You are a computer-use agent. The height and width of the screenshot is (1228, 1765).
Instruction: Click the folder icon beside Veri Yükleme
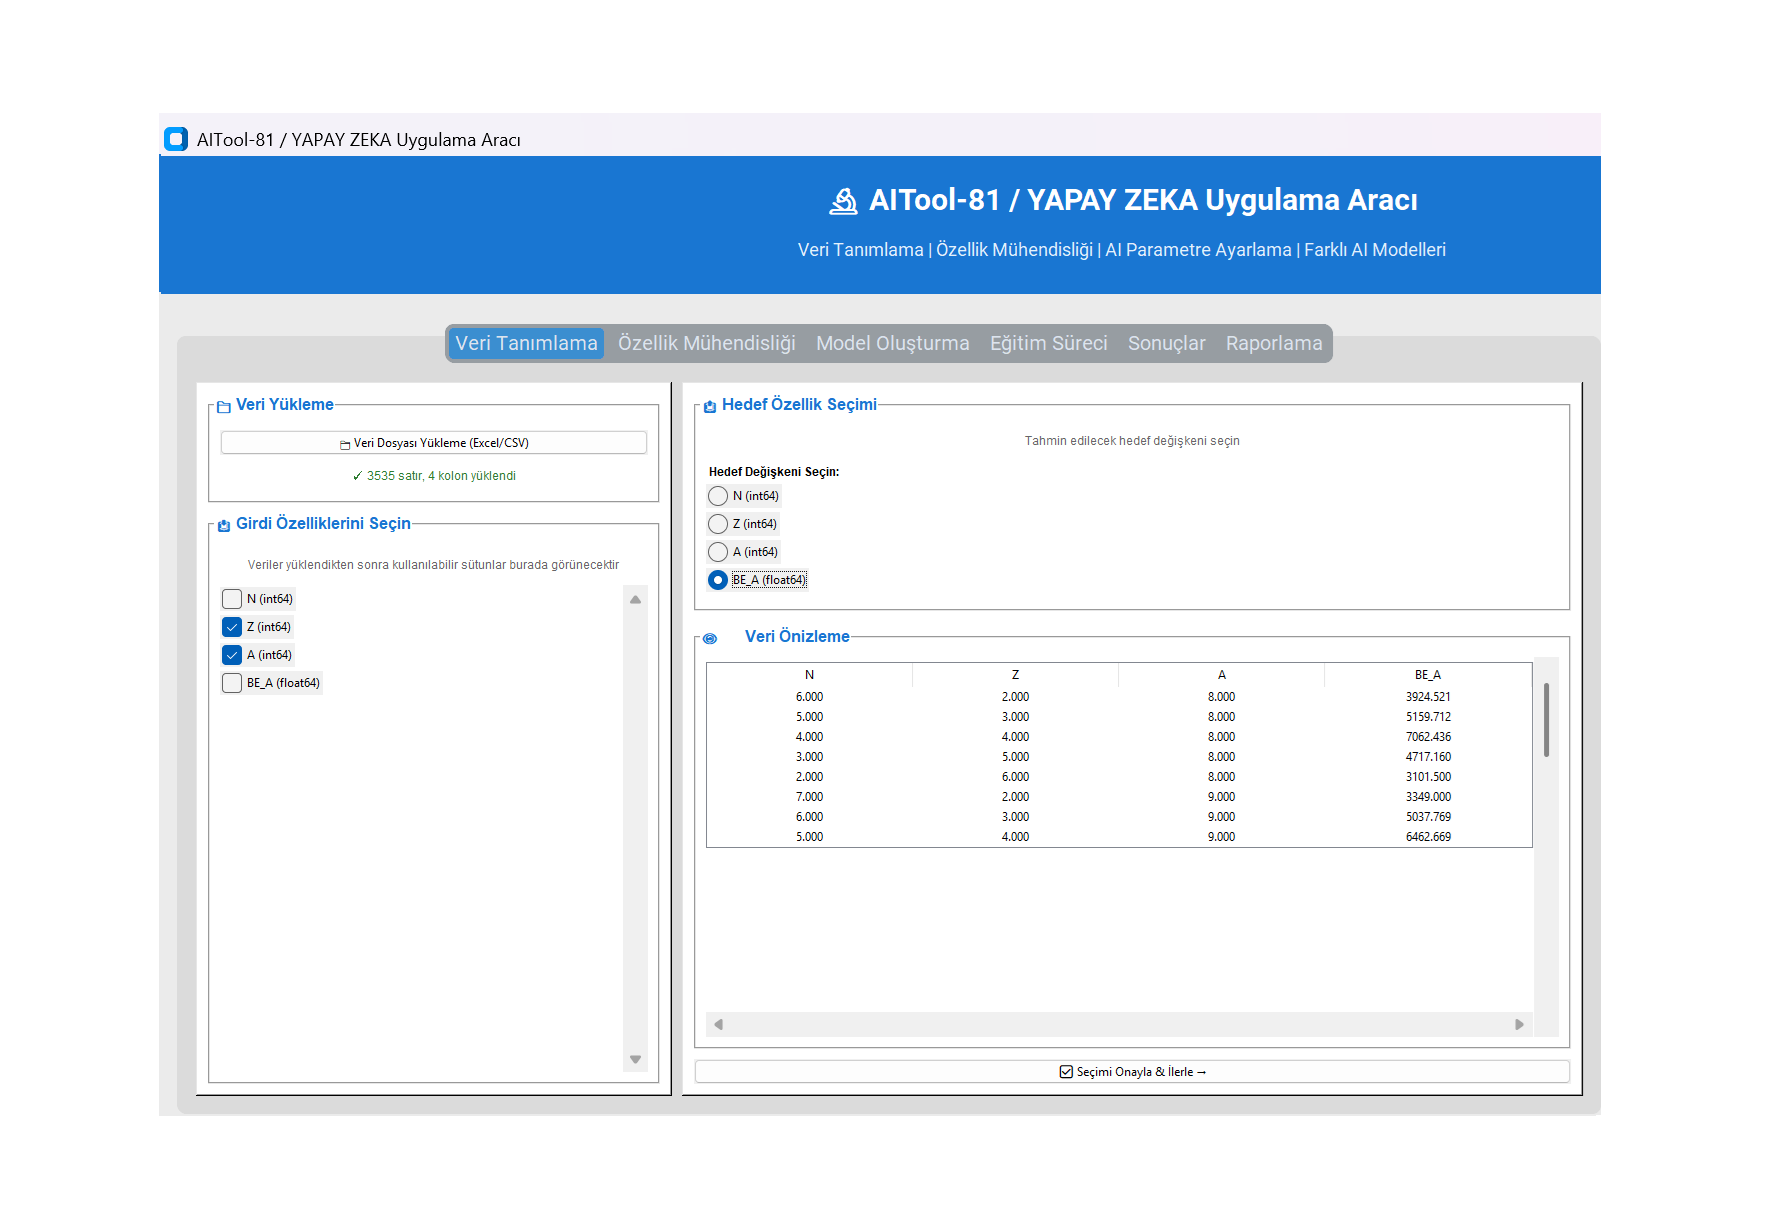click(224, 407)
